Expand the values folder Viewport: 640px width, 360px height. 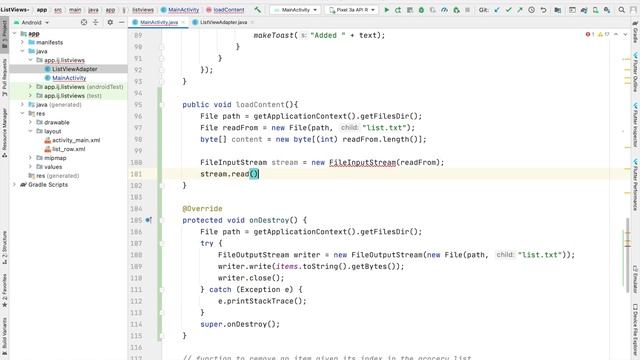(30, 167)
